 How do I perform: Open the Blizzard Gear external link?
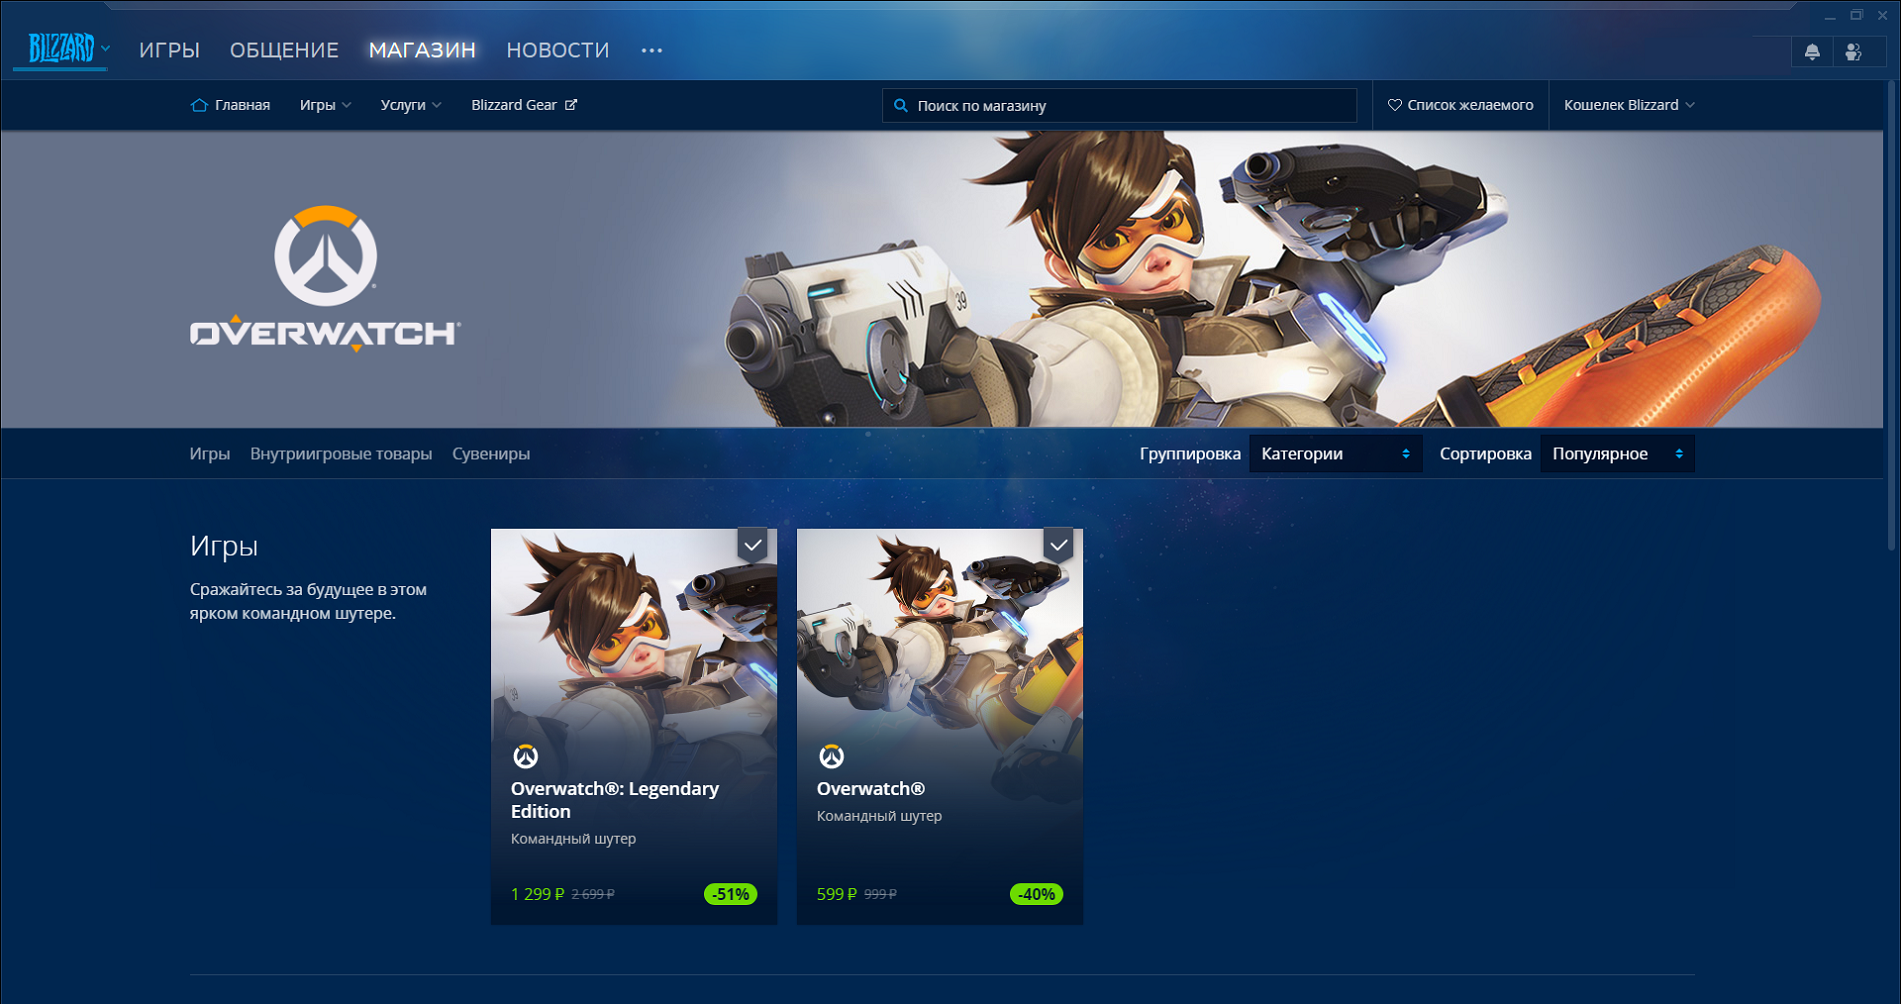523,105
